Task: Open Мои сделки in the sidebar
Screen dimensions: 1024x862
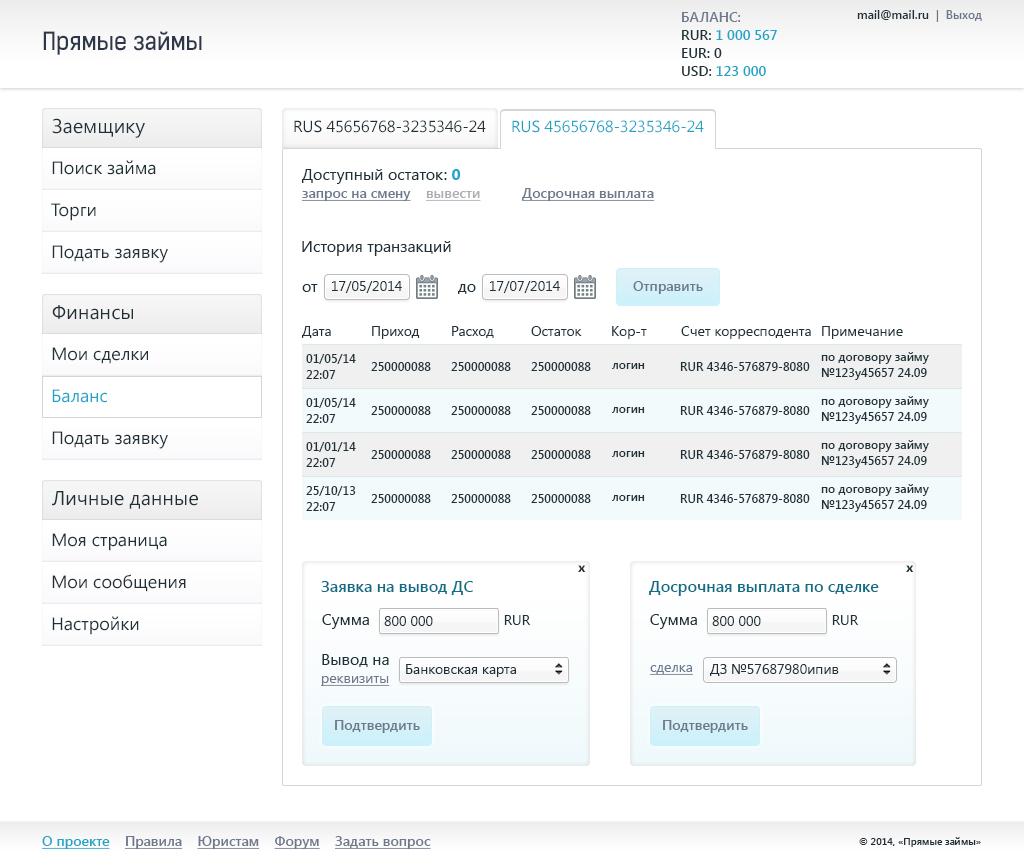Action: [152, 355]
